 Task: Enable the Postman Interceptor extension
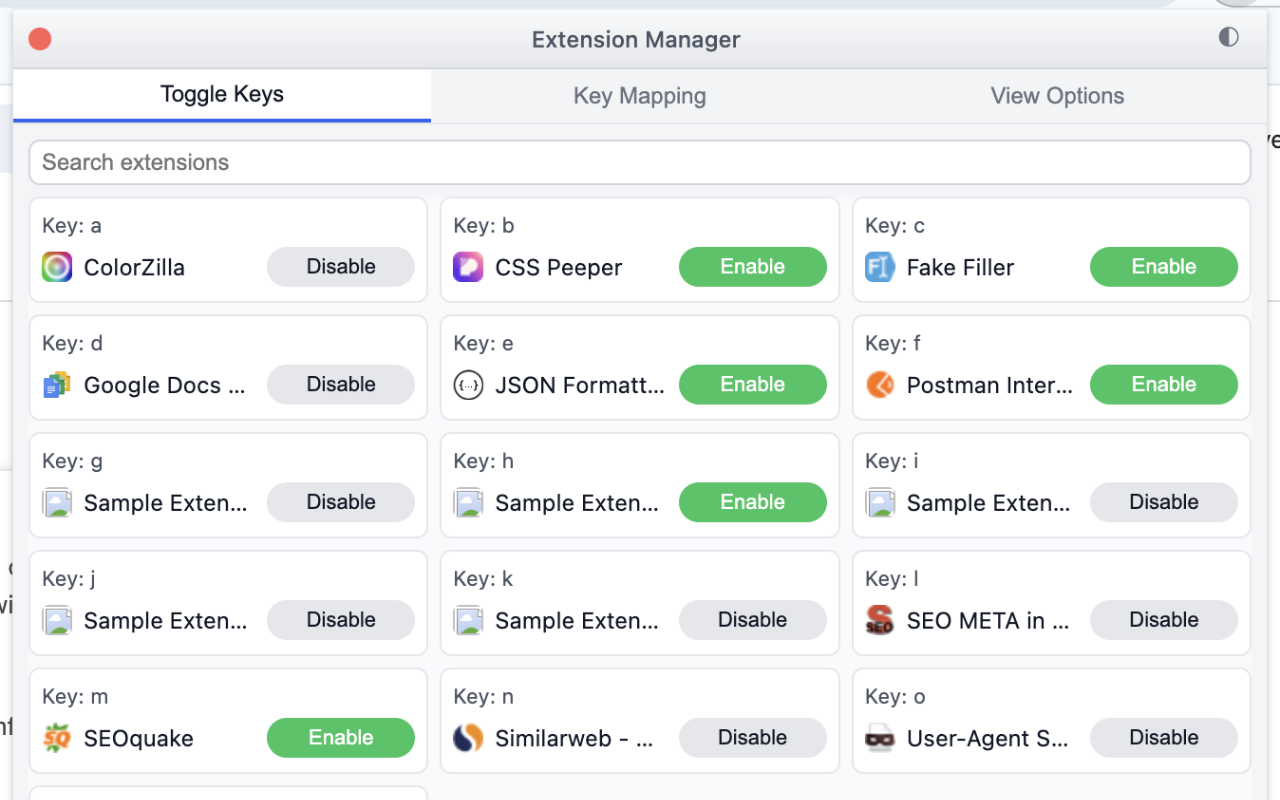[1164, 385]
